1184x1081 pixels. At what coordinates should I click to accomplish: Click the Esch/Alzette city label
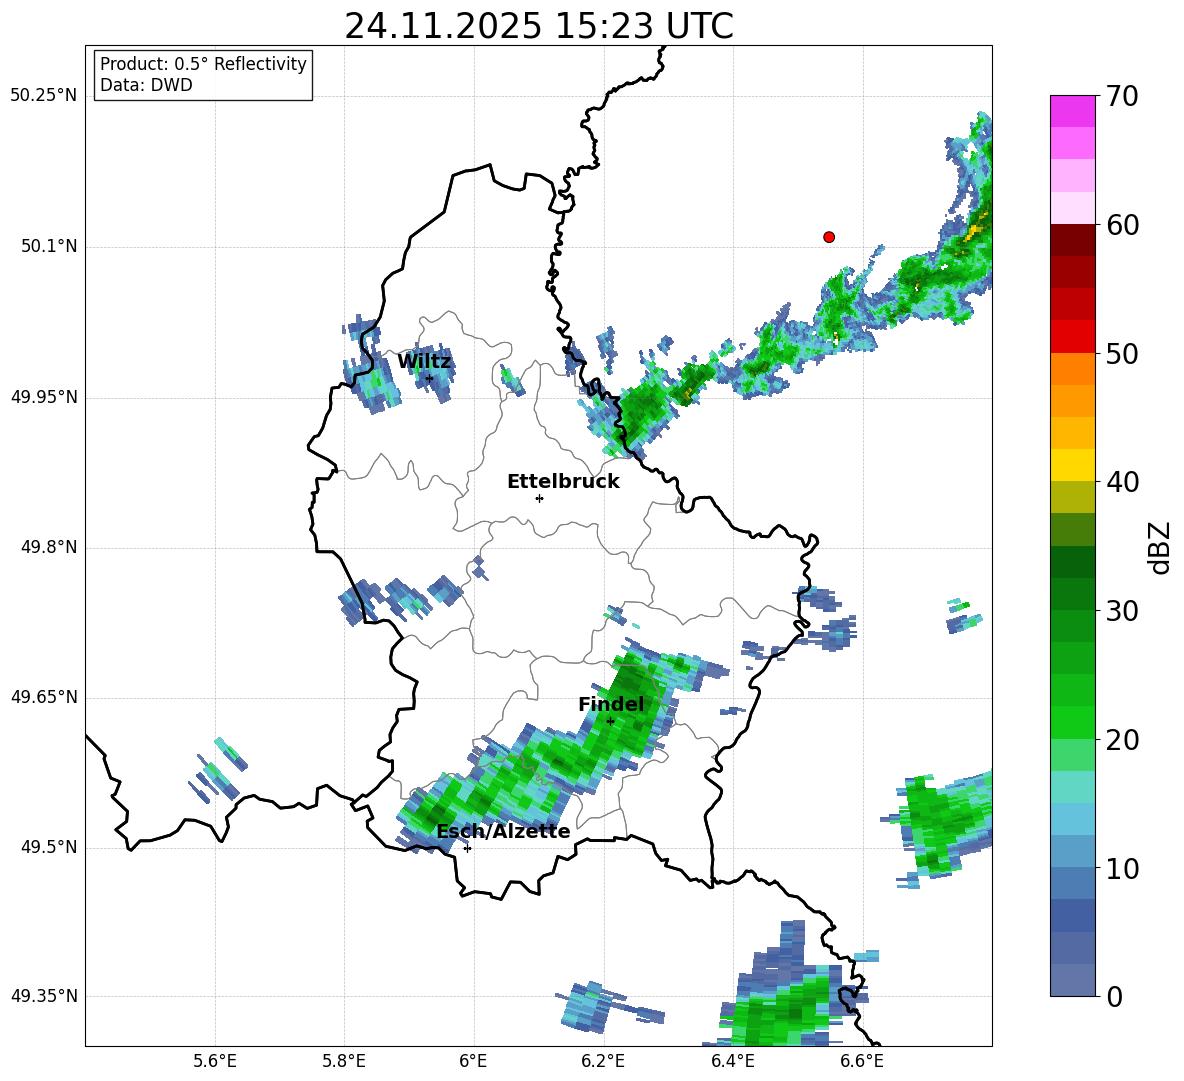(x=504, y=831)
